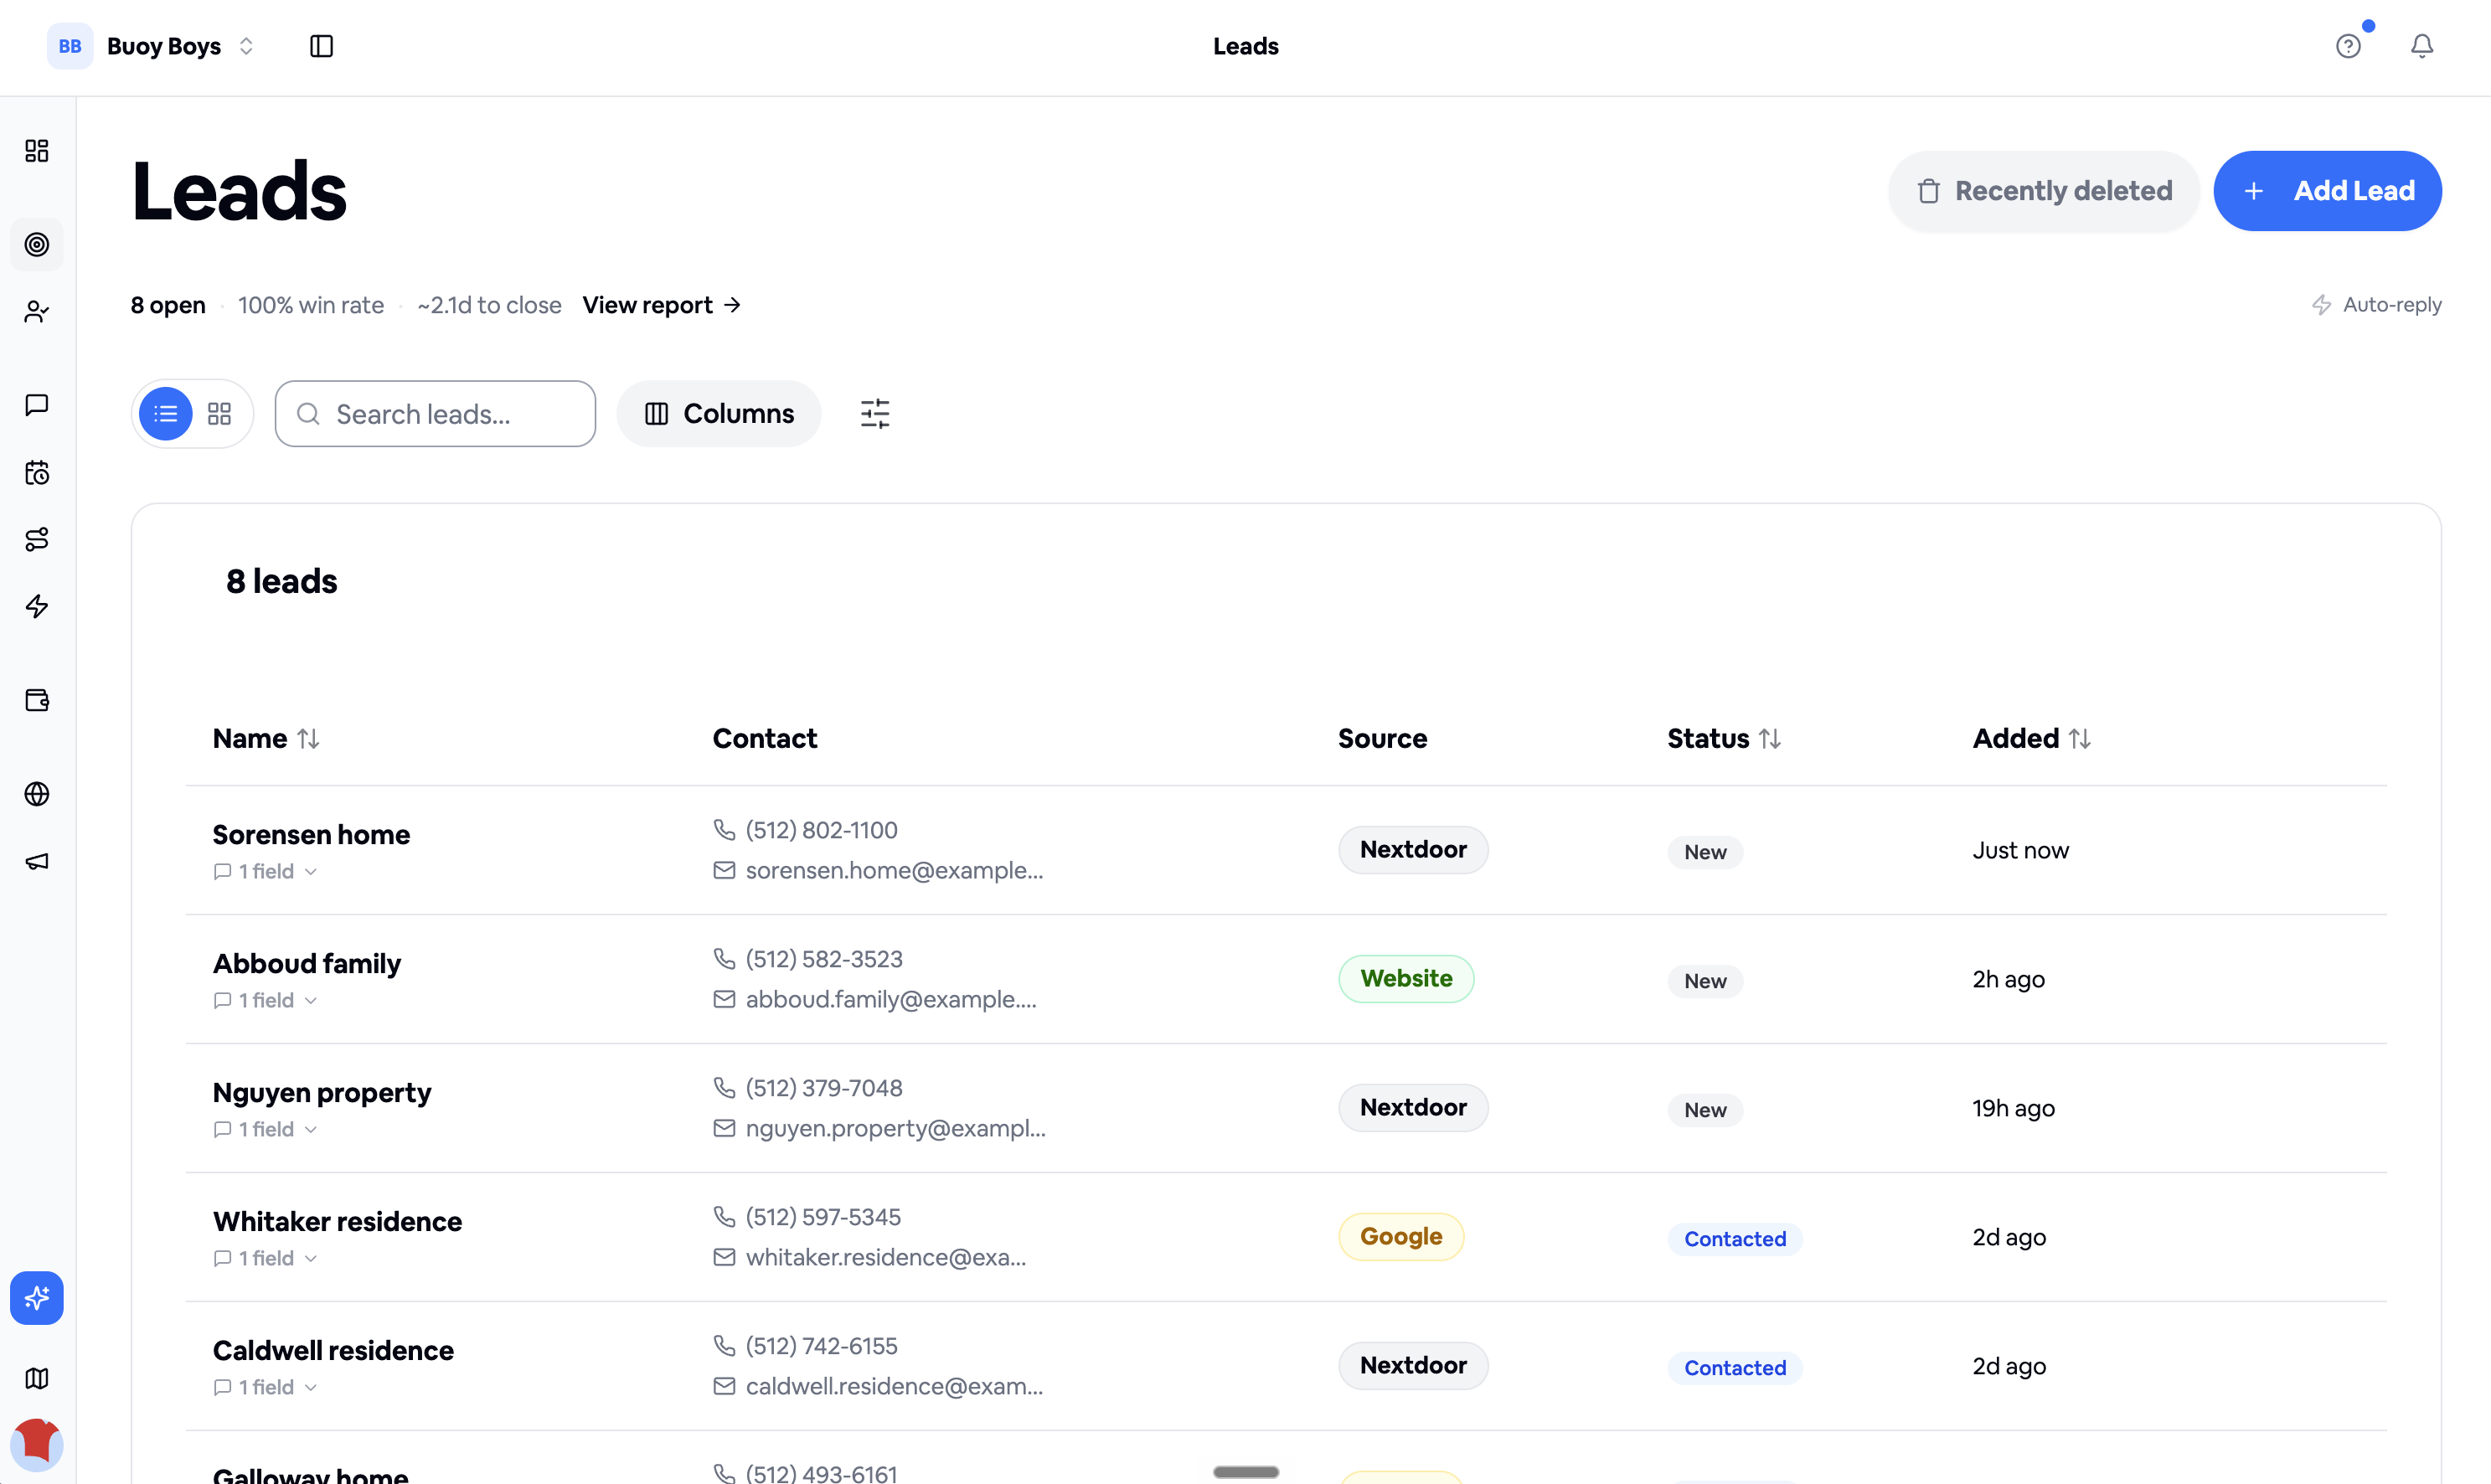Click Contacted status on Caldwell residence row

tap(1735, 1368)
